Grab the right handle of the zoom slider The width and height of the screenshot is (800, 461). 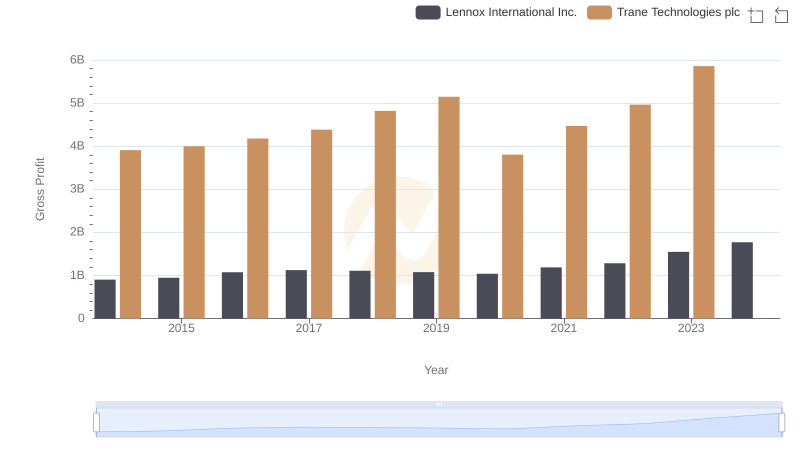[x=781, y=423]
